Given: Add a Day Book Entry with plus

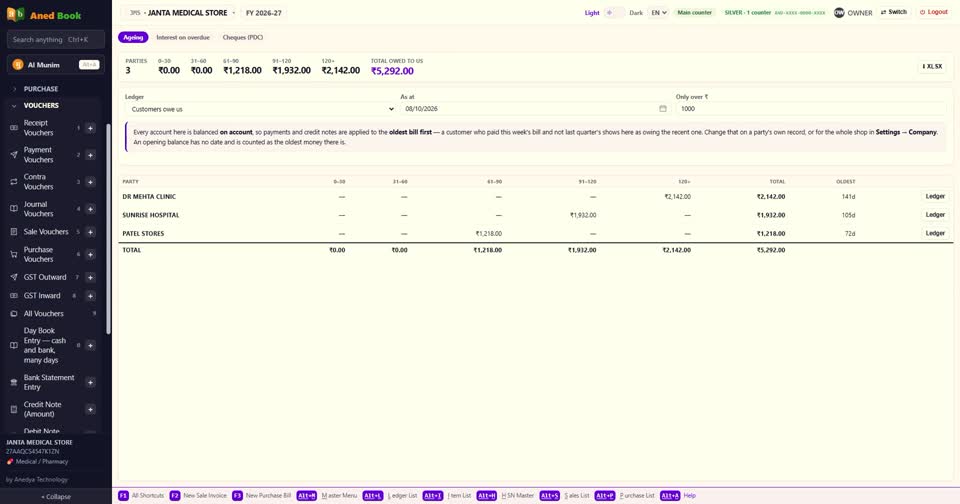Looking at the screenshot, I should (90, 345).
